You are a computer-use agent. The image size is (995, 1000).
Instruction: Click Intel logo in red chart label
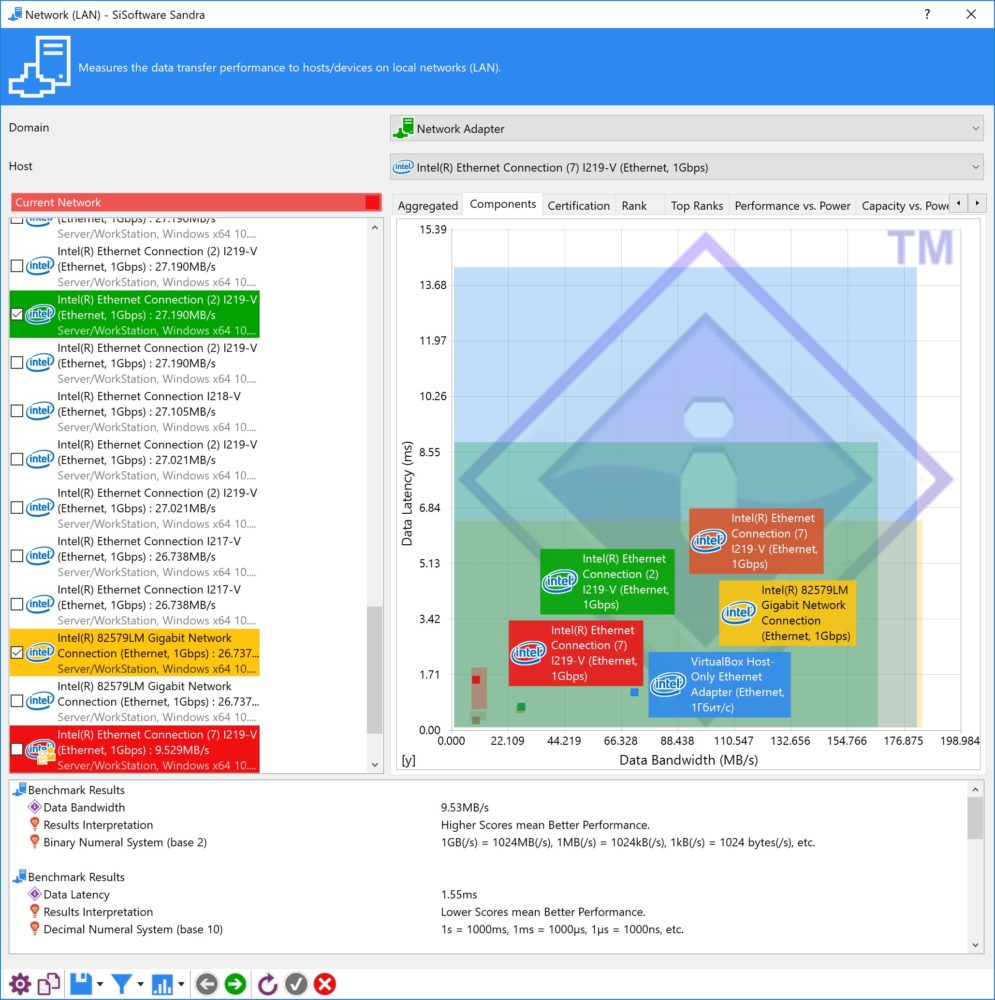click(528, 652)
